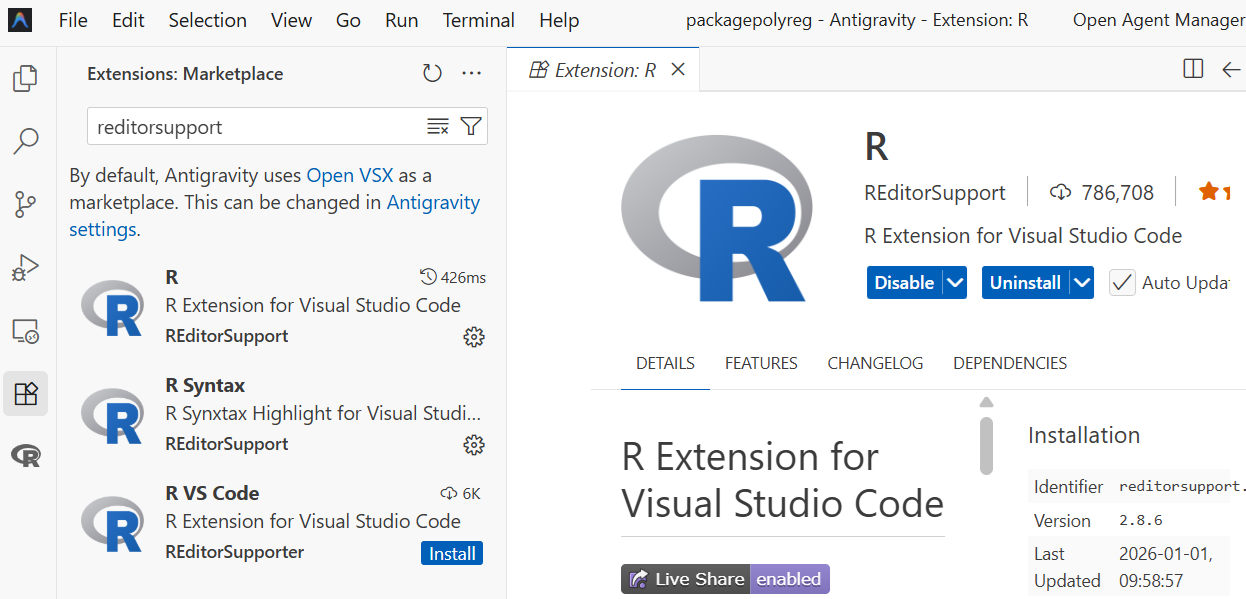Click the details pane scrollbar thumb
The image size is (1246, 599).
[x=986, y=444]
